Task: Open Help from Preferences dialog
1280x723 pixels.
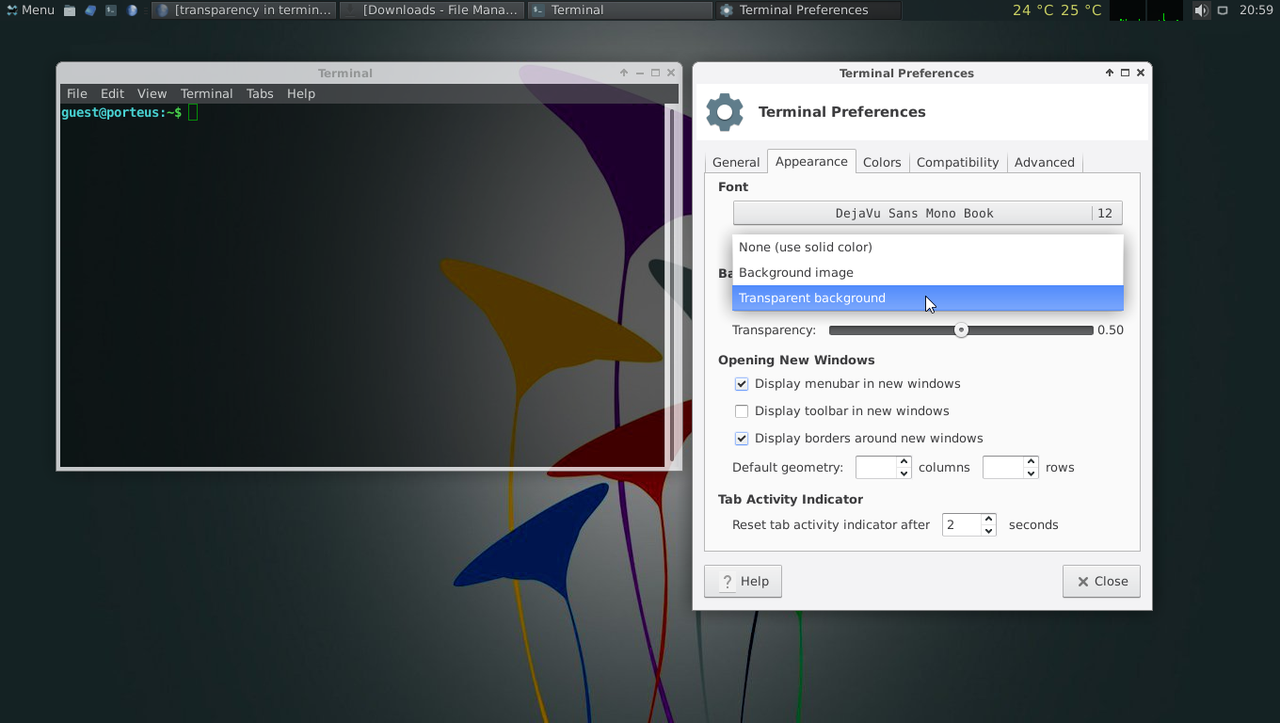Action: (743, 581)
